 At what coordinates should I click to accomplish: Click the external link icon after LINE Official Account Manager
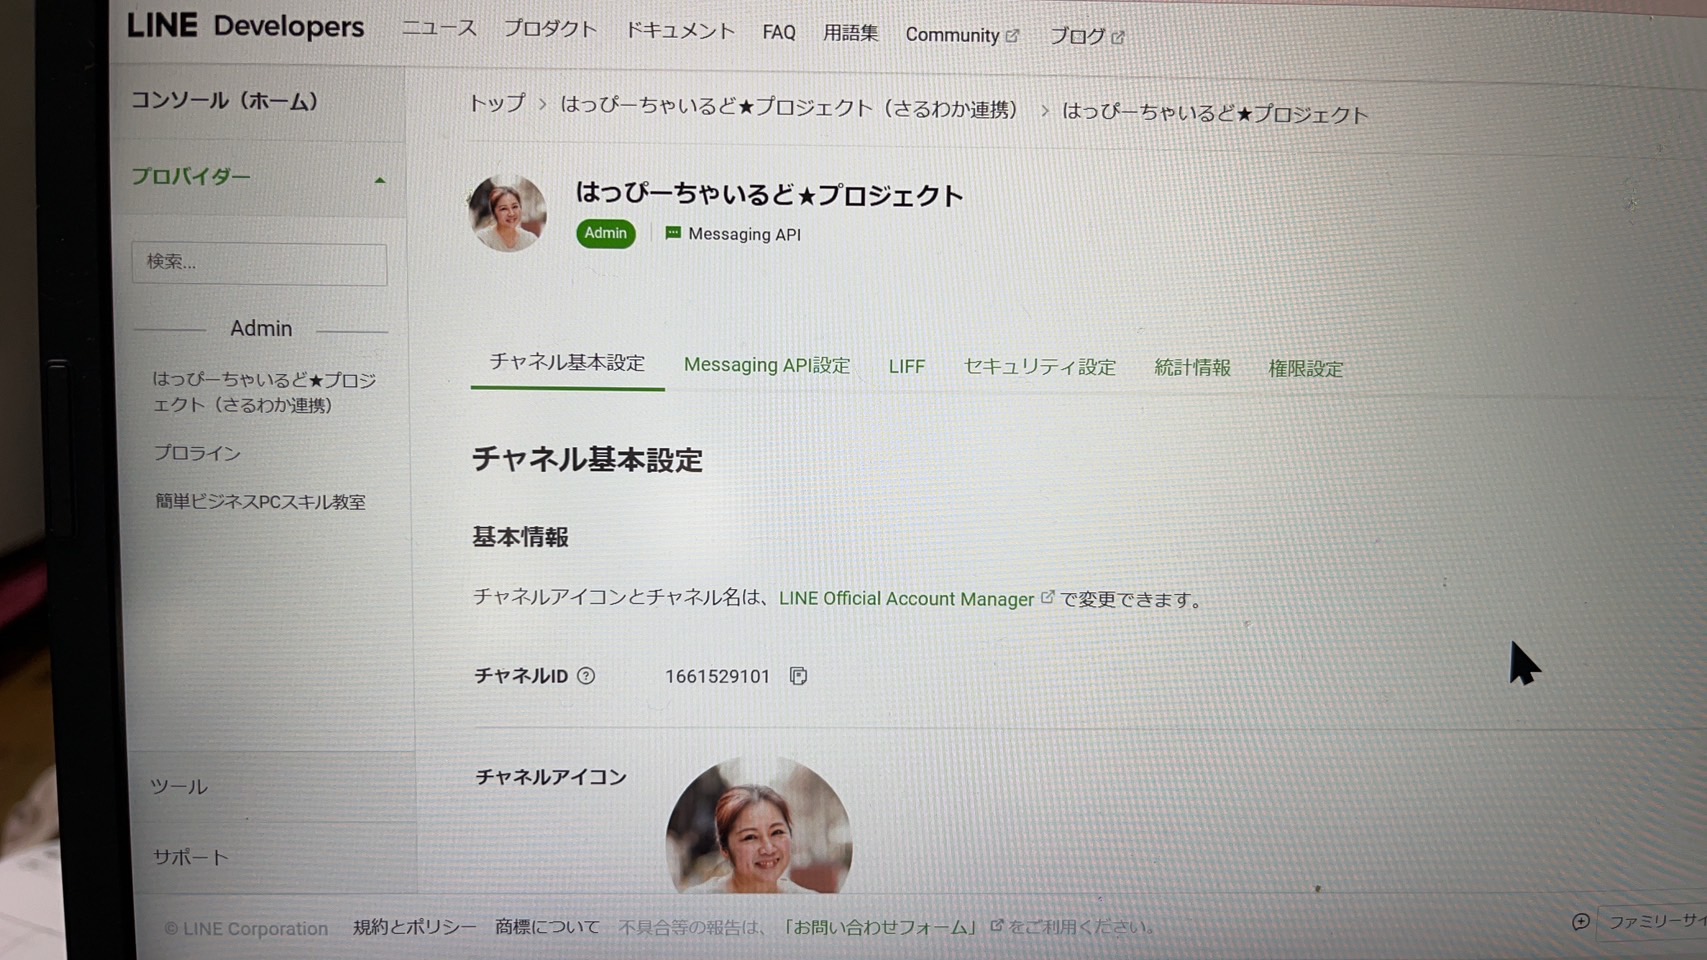(1047, 597)
